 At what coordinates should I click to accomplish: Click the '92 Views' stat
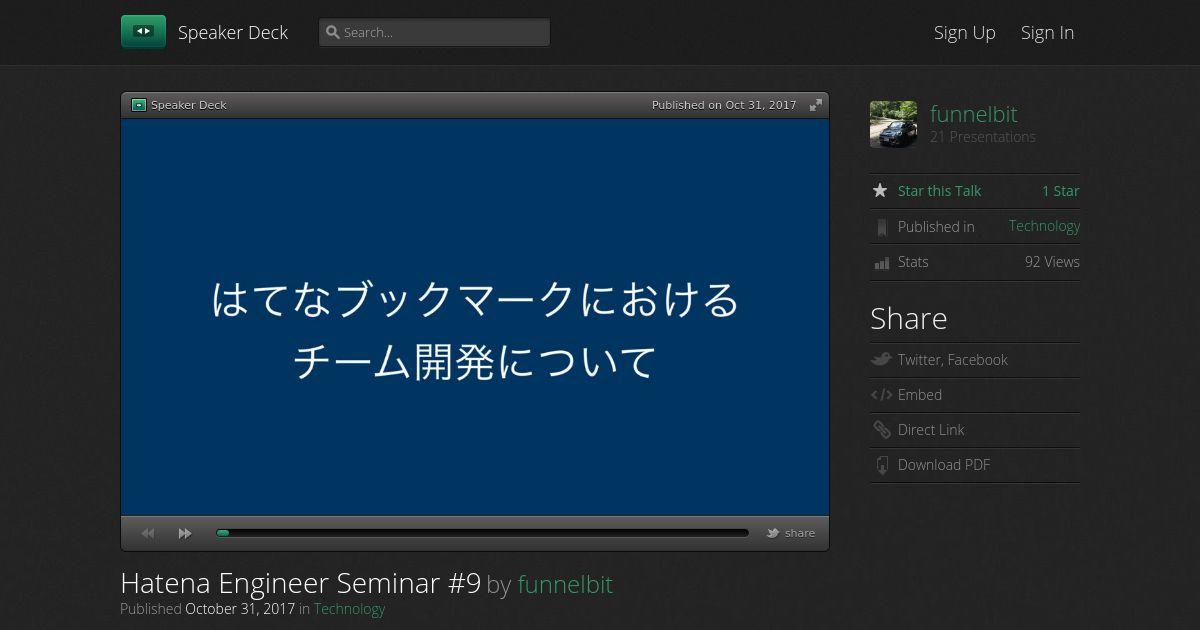[1052, 262]
